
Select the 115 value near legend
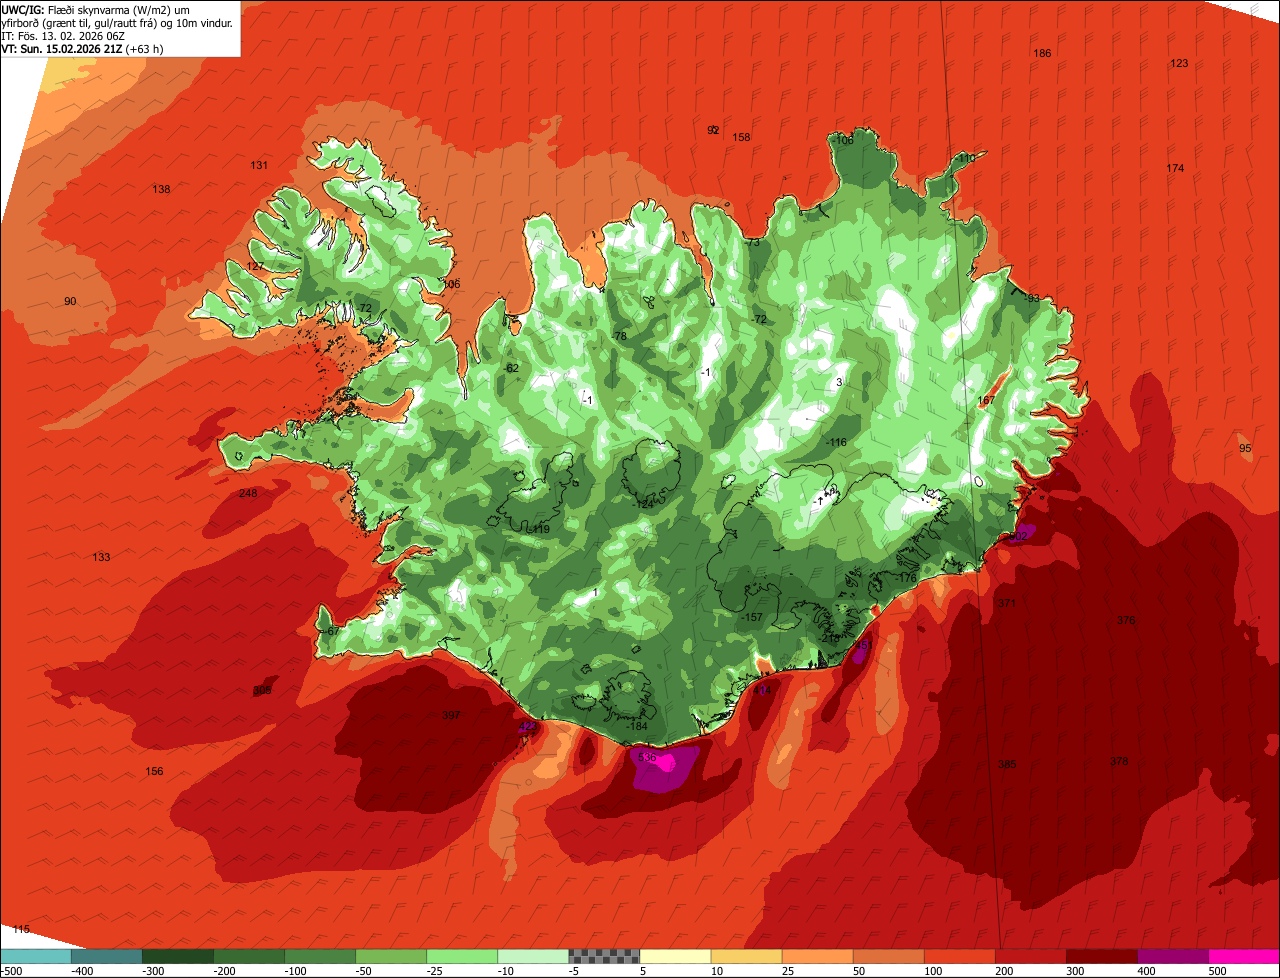[x=21, y=929]
